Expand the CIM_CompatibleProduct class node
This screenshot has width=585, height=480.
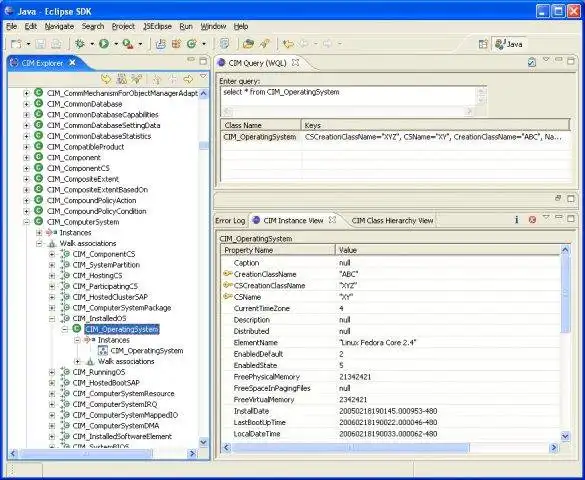(x=26, y=147)
